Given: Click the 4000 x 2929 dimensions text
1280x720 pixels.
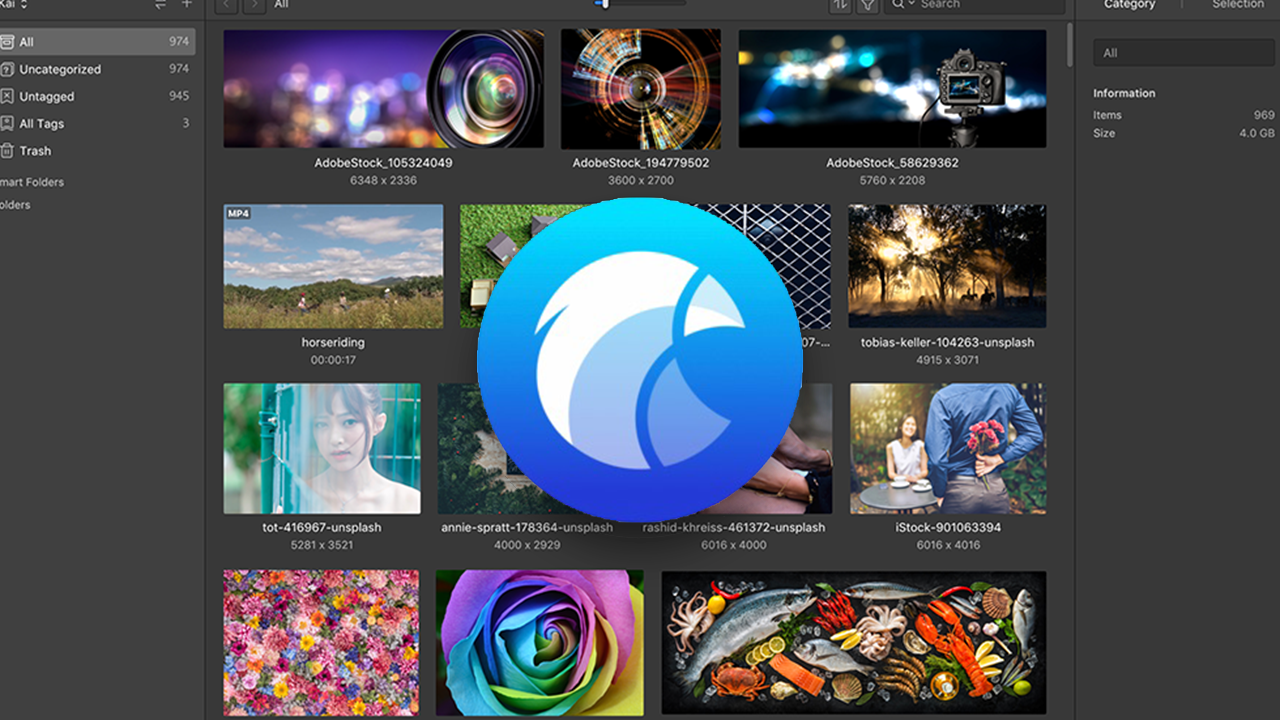Looking at the screenshot, I should coord(527,545).
